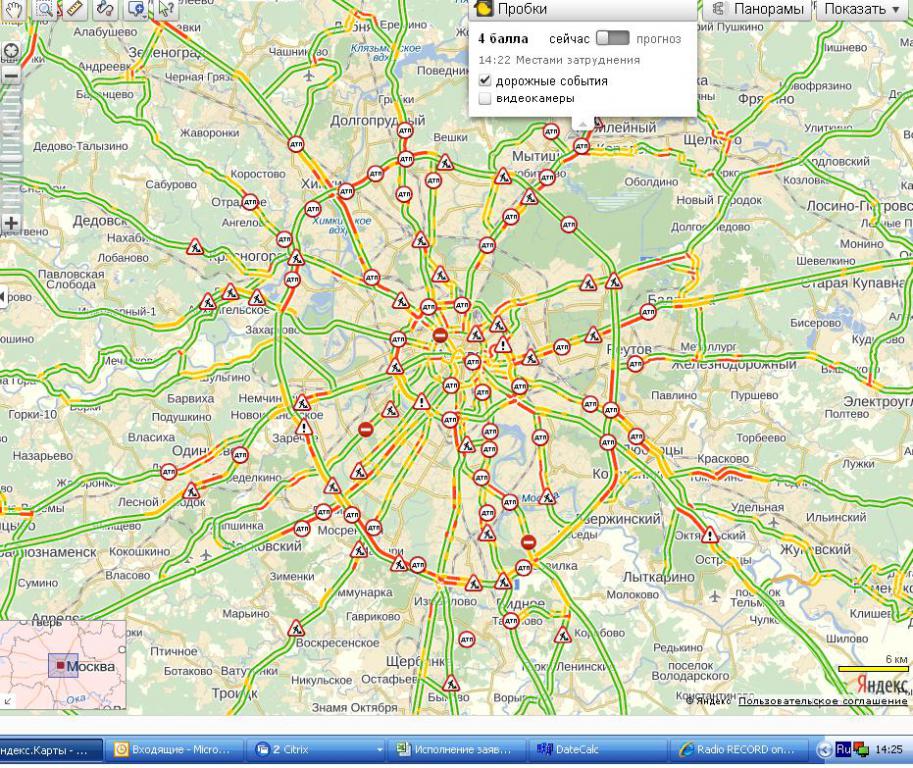Toggle the сейчас/прогноз switch

613,38
